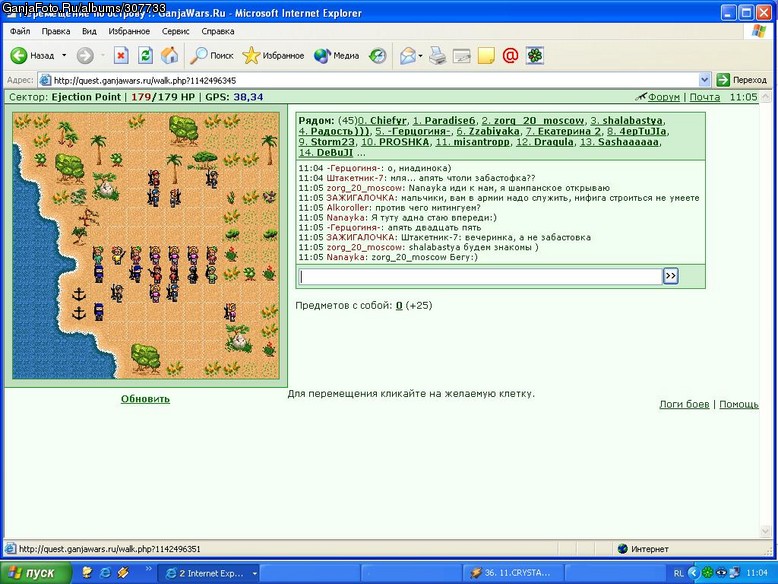Open Search (Поиск) toolbar button

[211, 56]
